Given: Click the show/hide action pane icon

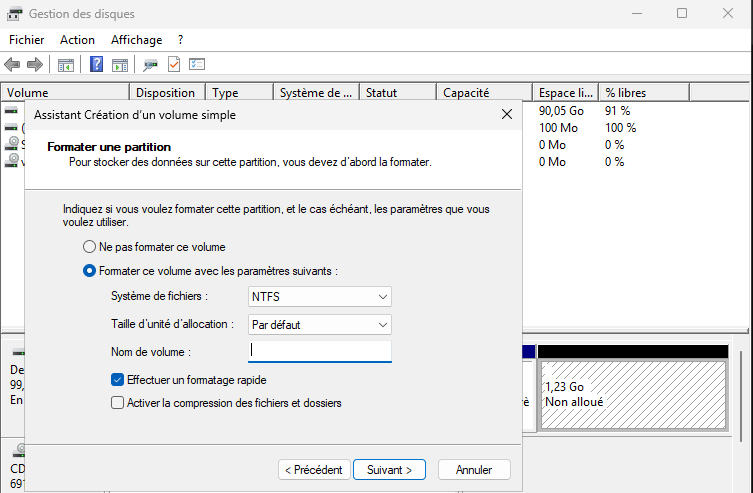Looking at the screenshot, I should (120, 65).
